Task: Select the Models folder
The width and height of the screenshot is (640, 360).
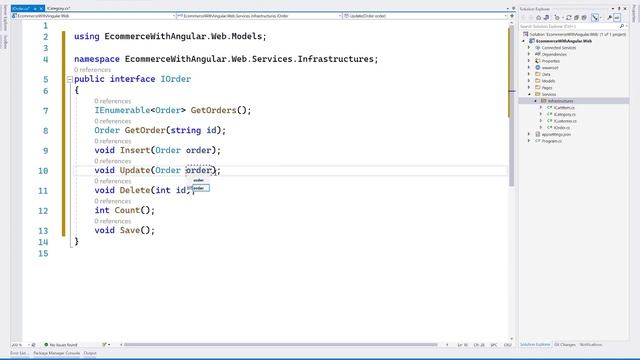Action: point(545,81)
